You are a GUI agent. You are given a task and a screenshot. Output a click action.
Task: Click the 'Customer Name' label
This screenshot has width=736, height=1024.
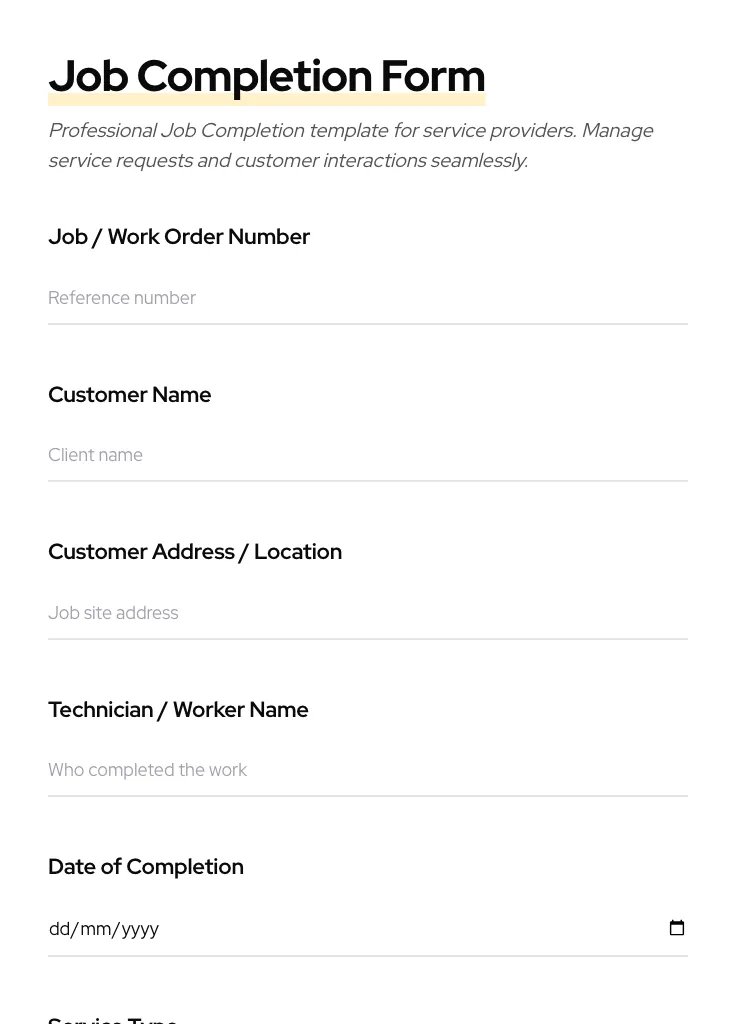129,395
